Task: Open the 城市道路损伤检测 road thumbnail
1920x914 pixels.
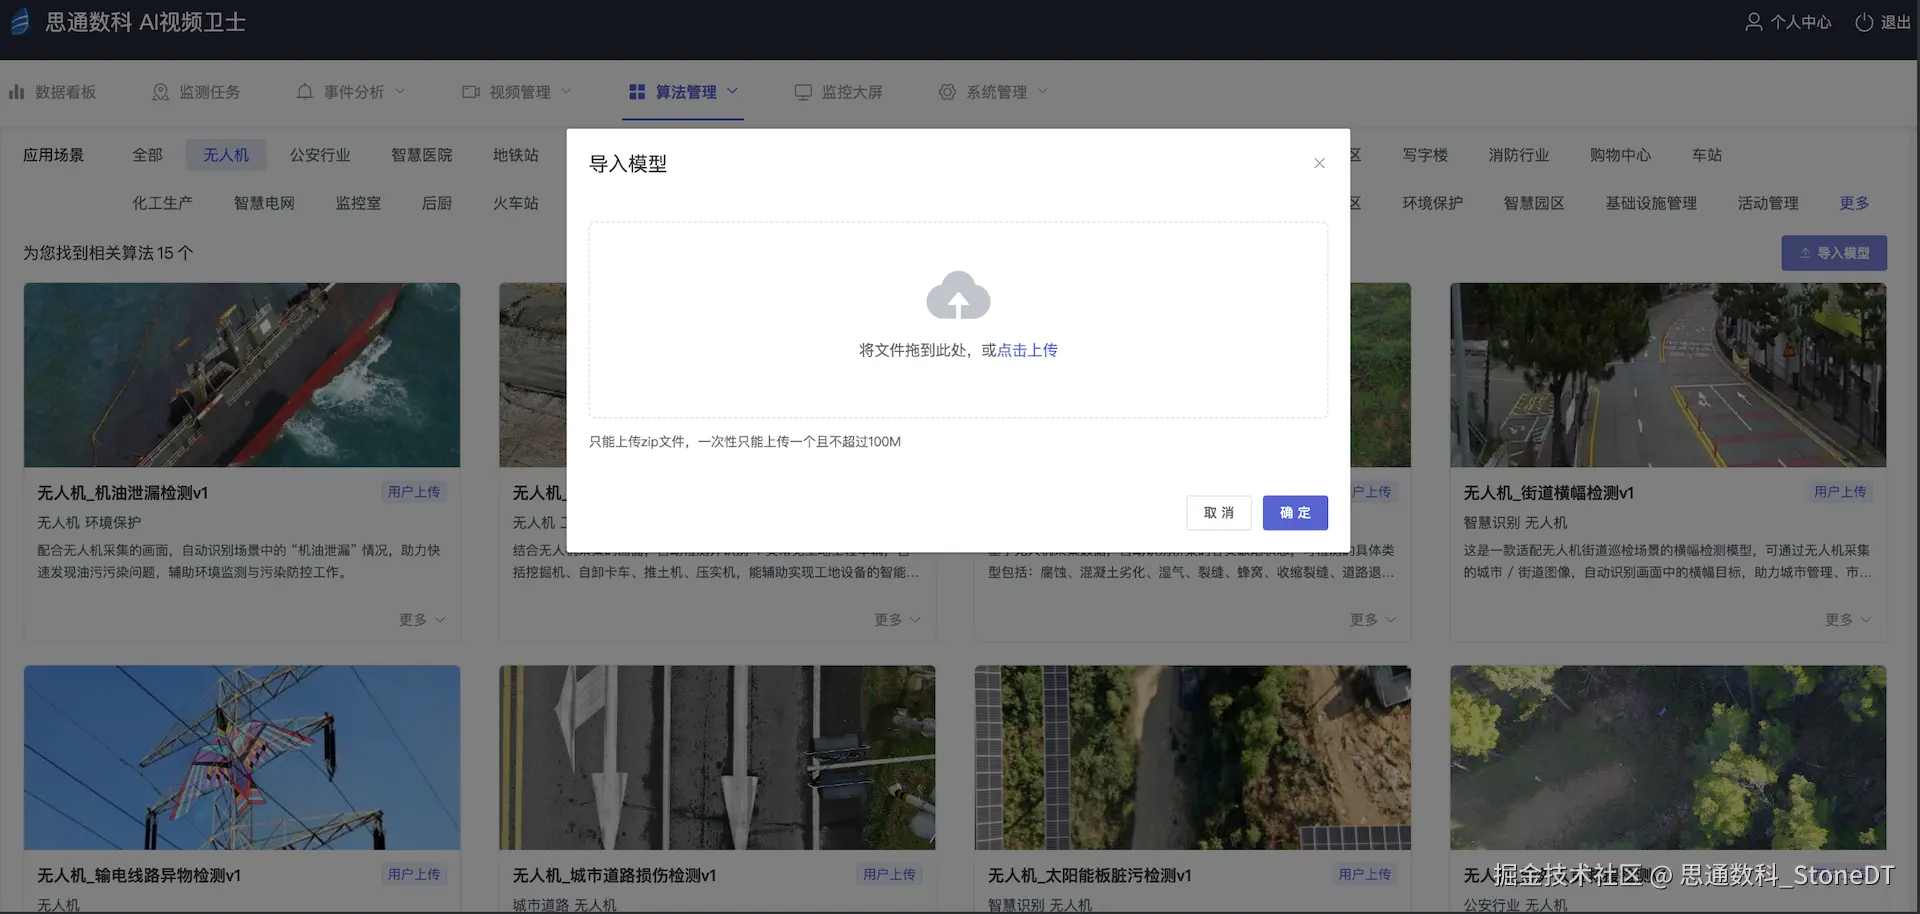Action: tap(717, 758)
